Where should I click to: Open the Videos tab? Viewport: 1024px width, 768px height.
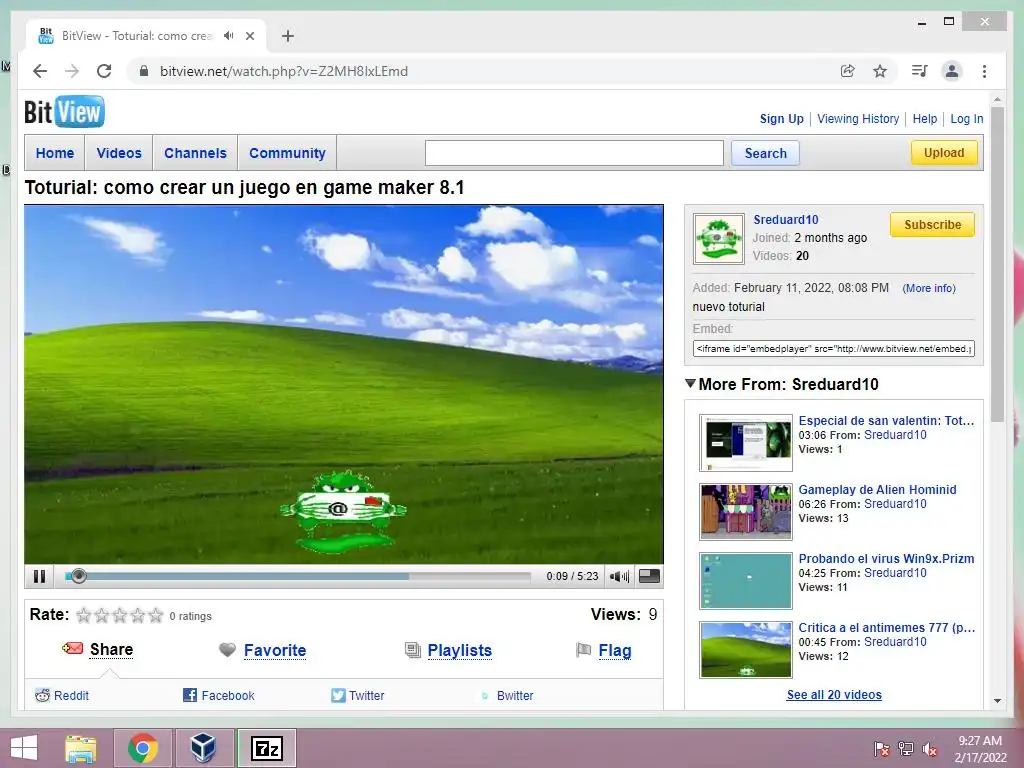coord(119,153)
